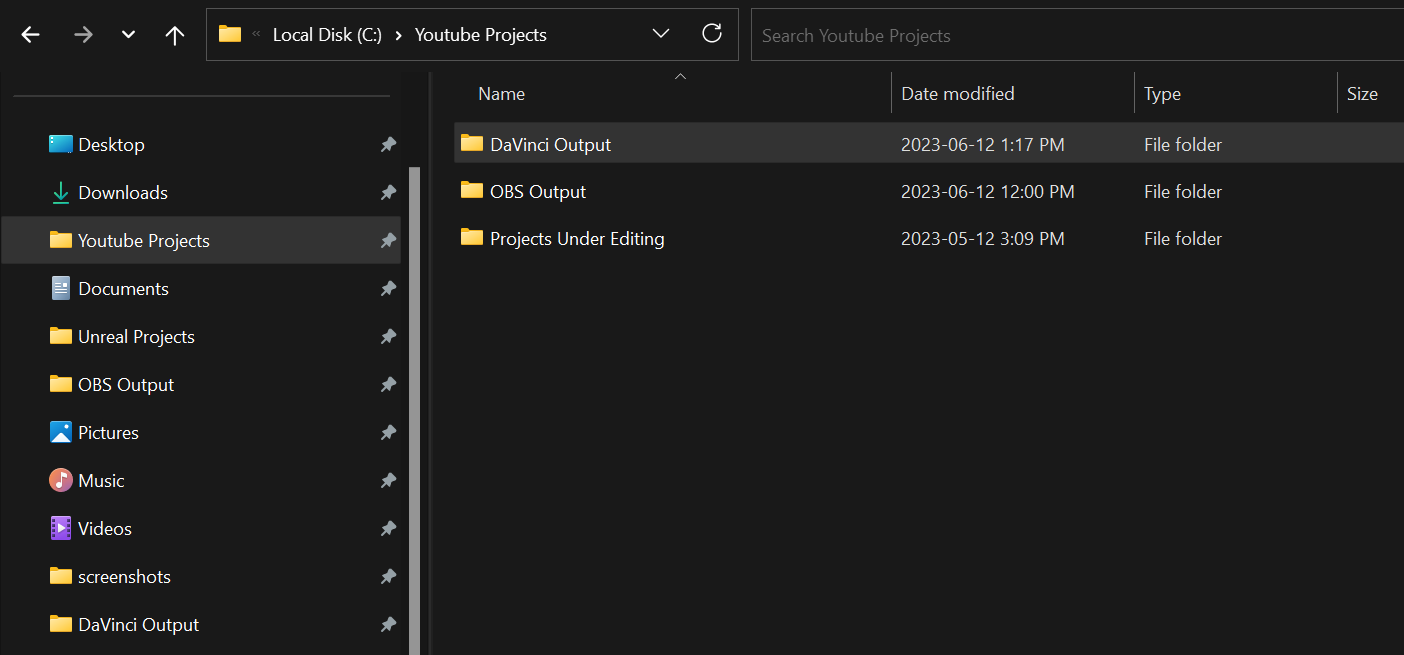
Task: Click the Back navigation arrow
Action: click(x=31, y=35)
